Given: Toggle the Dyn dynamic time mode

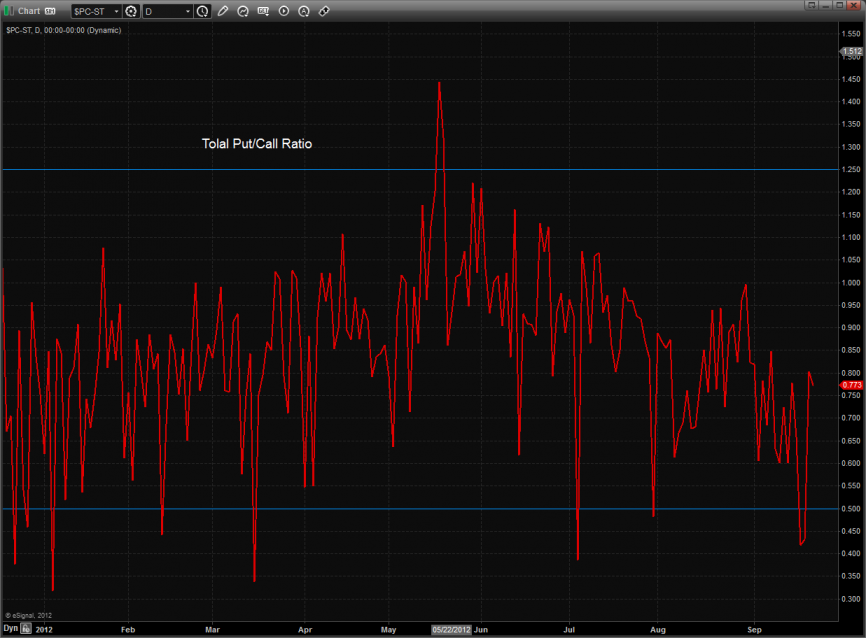Looking at the screenshot, I should tap(10, 630).
